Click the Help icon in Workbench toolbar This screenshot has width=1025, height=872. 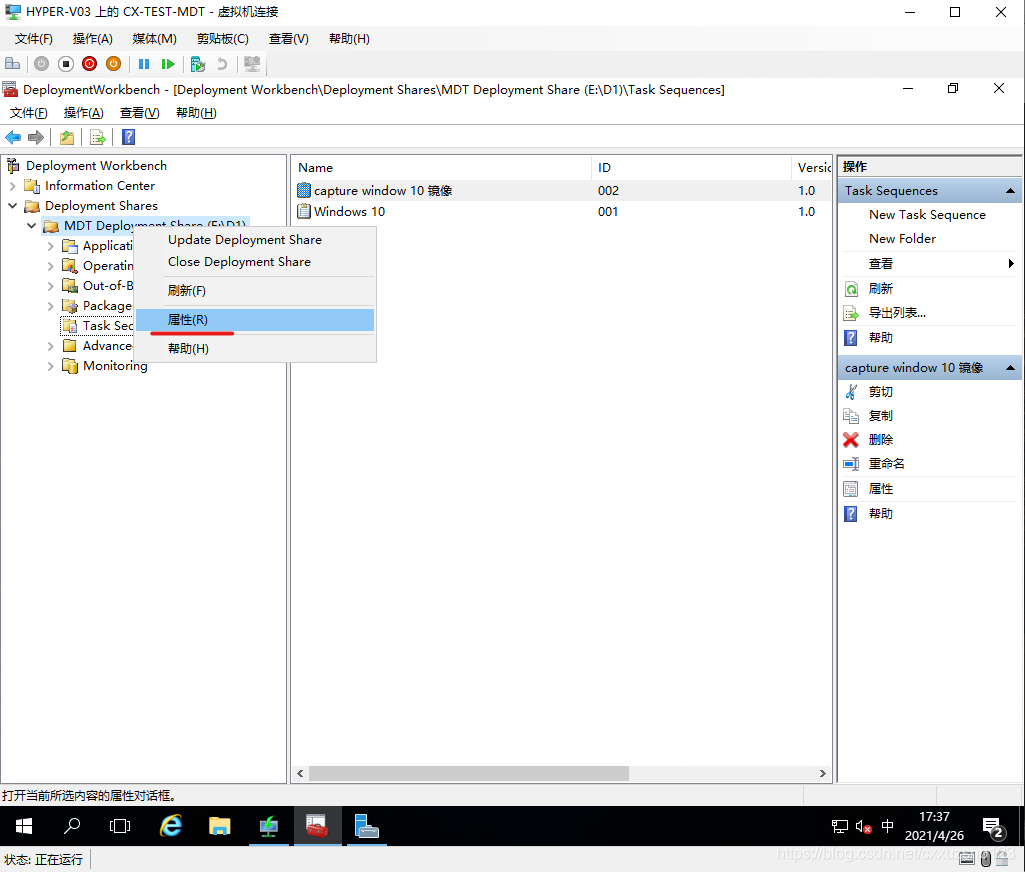[129, 137]
